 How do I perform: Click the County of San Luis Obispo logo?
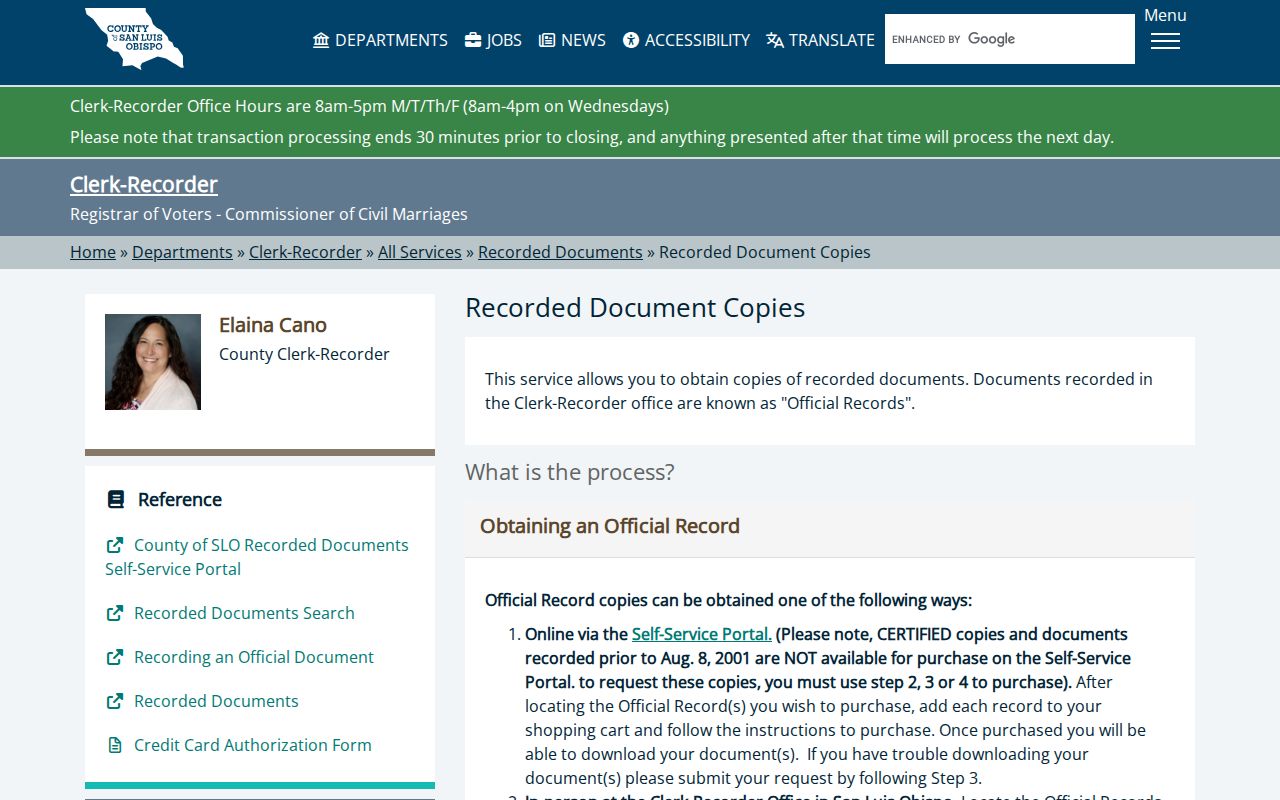[134, 38]
